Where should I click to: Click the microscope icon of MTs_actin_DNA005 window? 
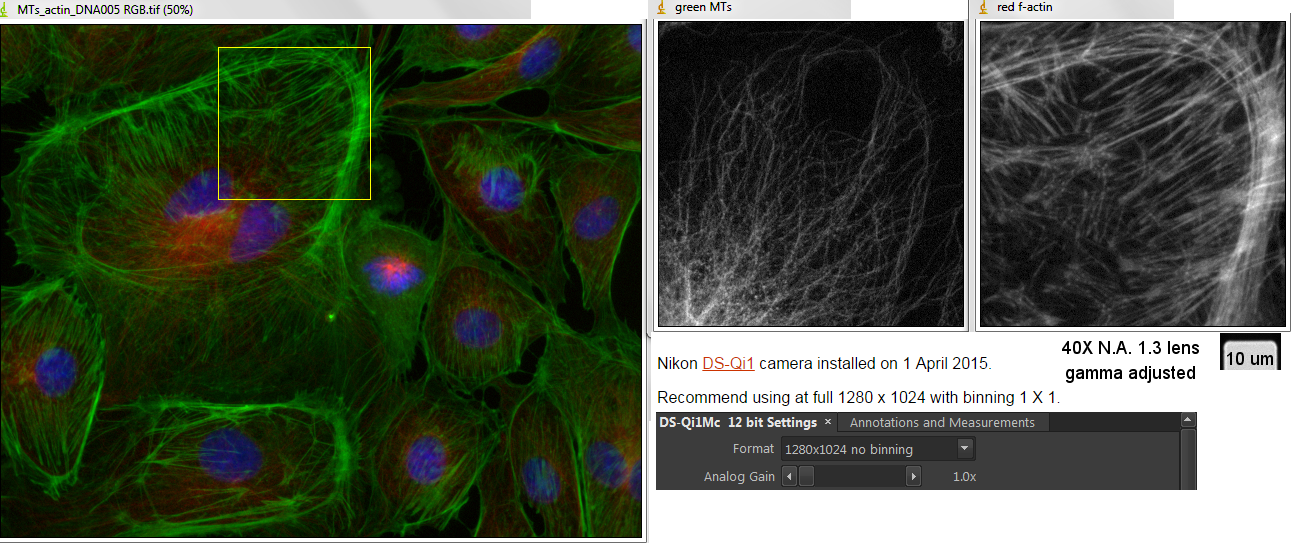coord(8,9)
